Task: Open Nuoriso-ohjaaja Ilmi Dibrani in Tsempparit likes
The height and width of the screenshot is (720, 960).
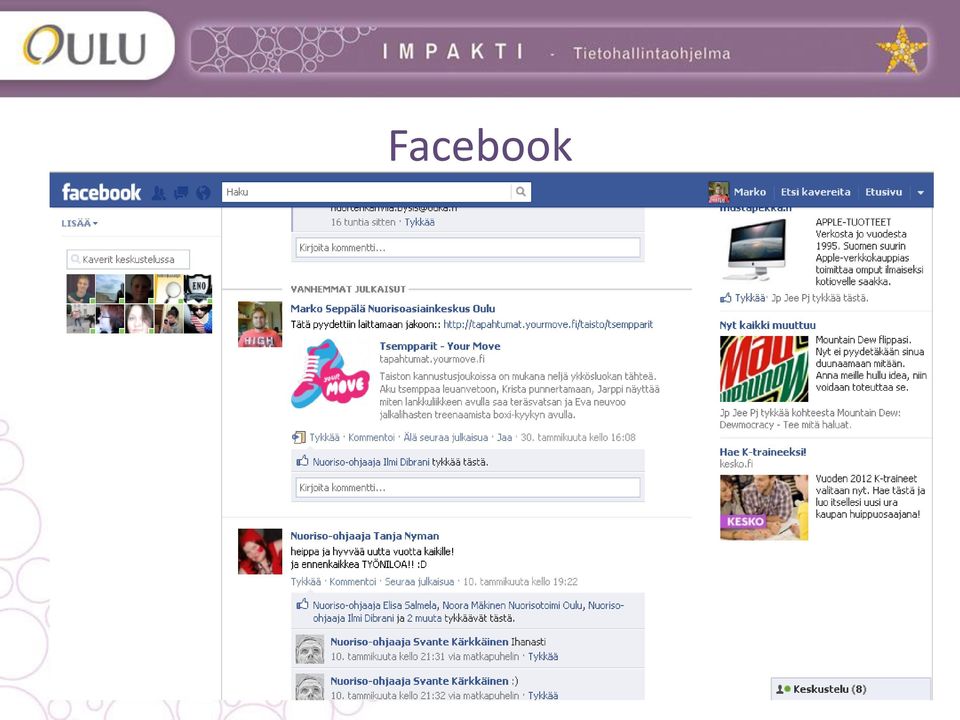Action: point(371,462)
